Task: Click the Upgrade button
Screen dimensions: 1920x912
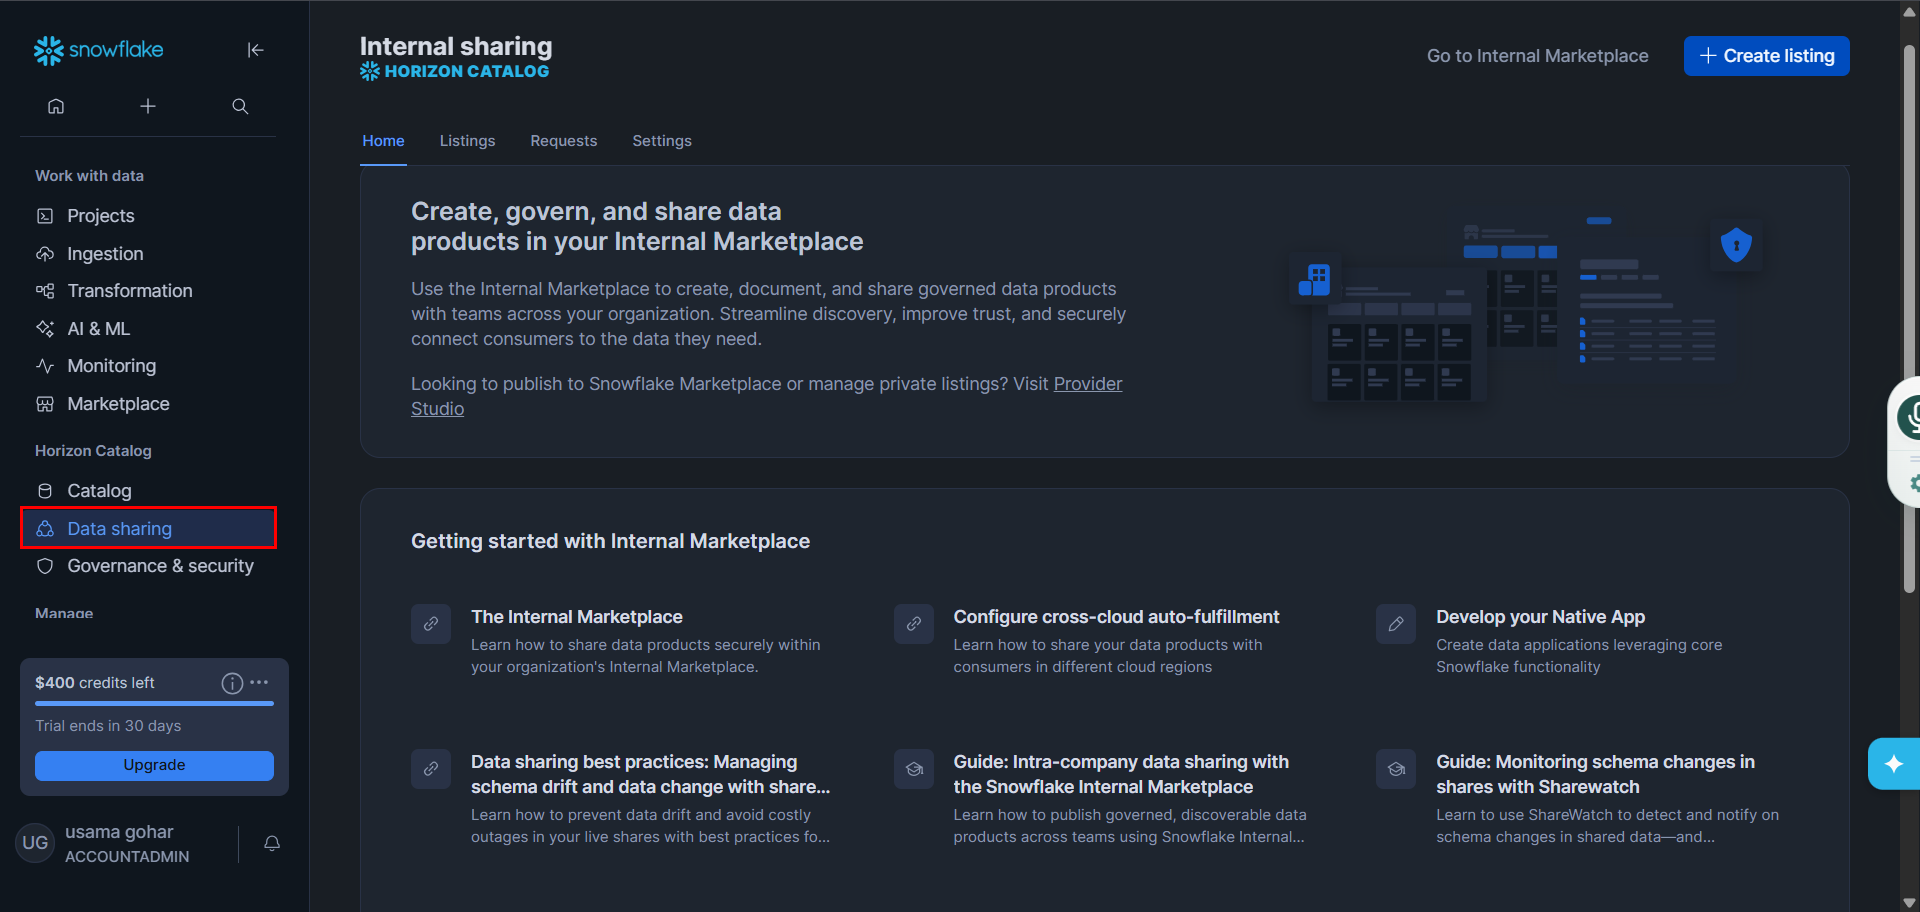Action: pyautogui.click(x=154, y=765)
